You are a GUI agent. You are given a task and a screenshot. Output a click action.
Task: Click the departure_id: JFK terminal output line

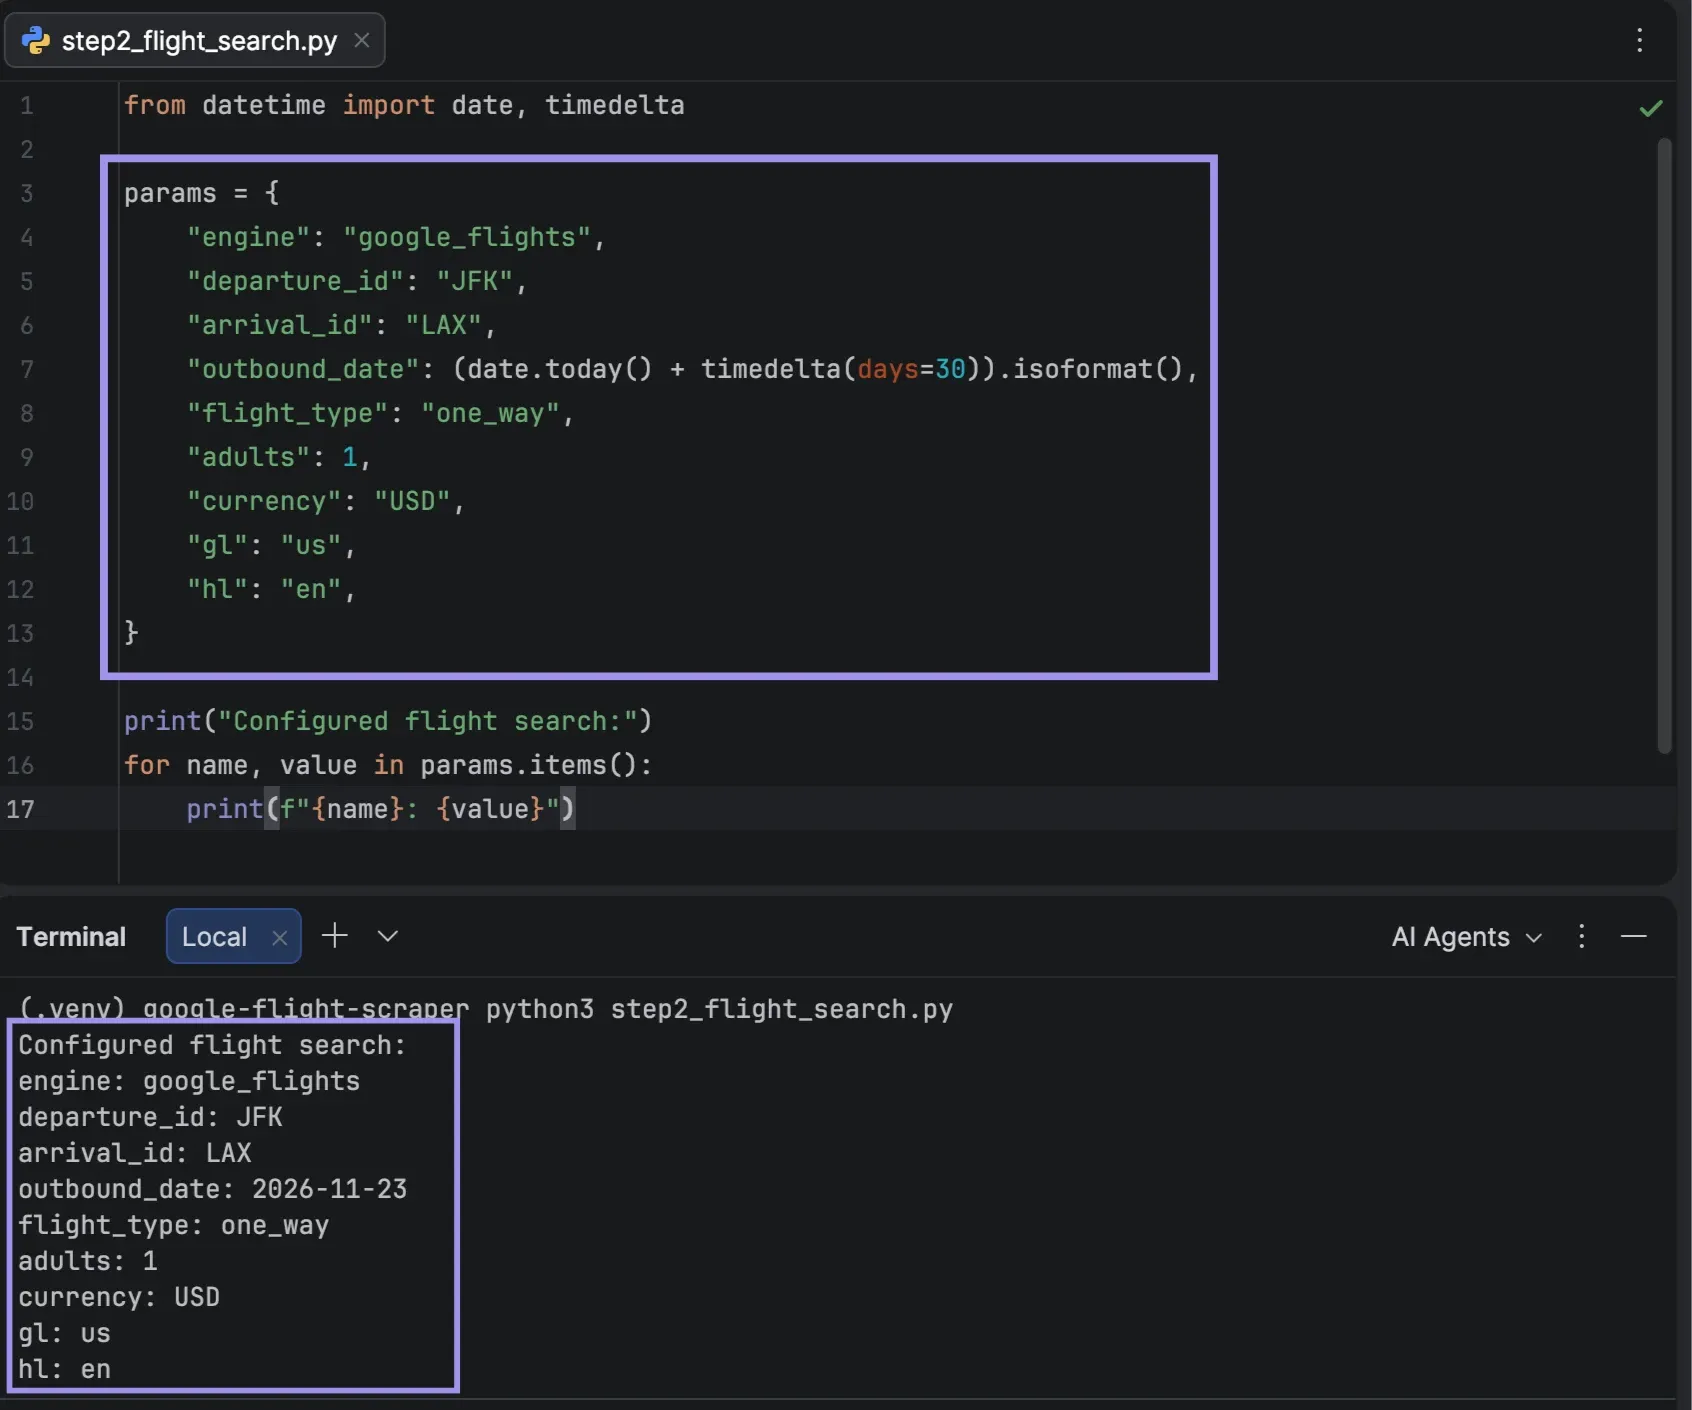(150, 1117)
